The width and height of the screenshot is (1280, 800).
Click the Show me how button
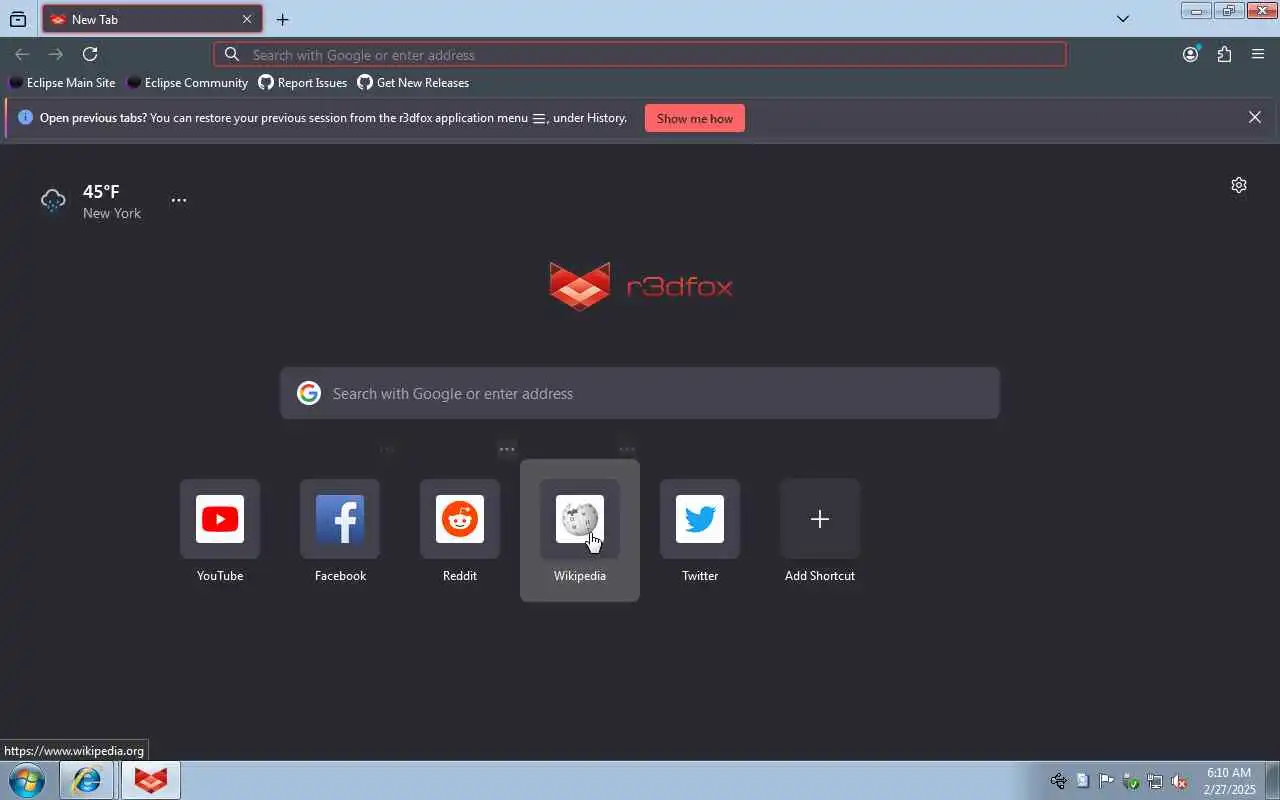tap(695, 118)
